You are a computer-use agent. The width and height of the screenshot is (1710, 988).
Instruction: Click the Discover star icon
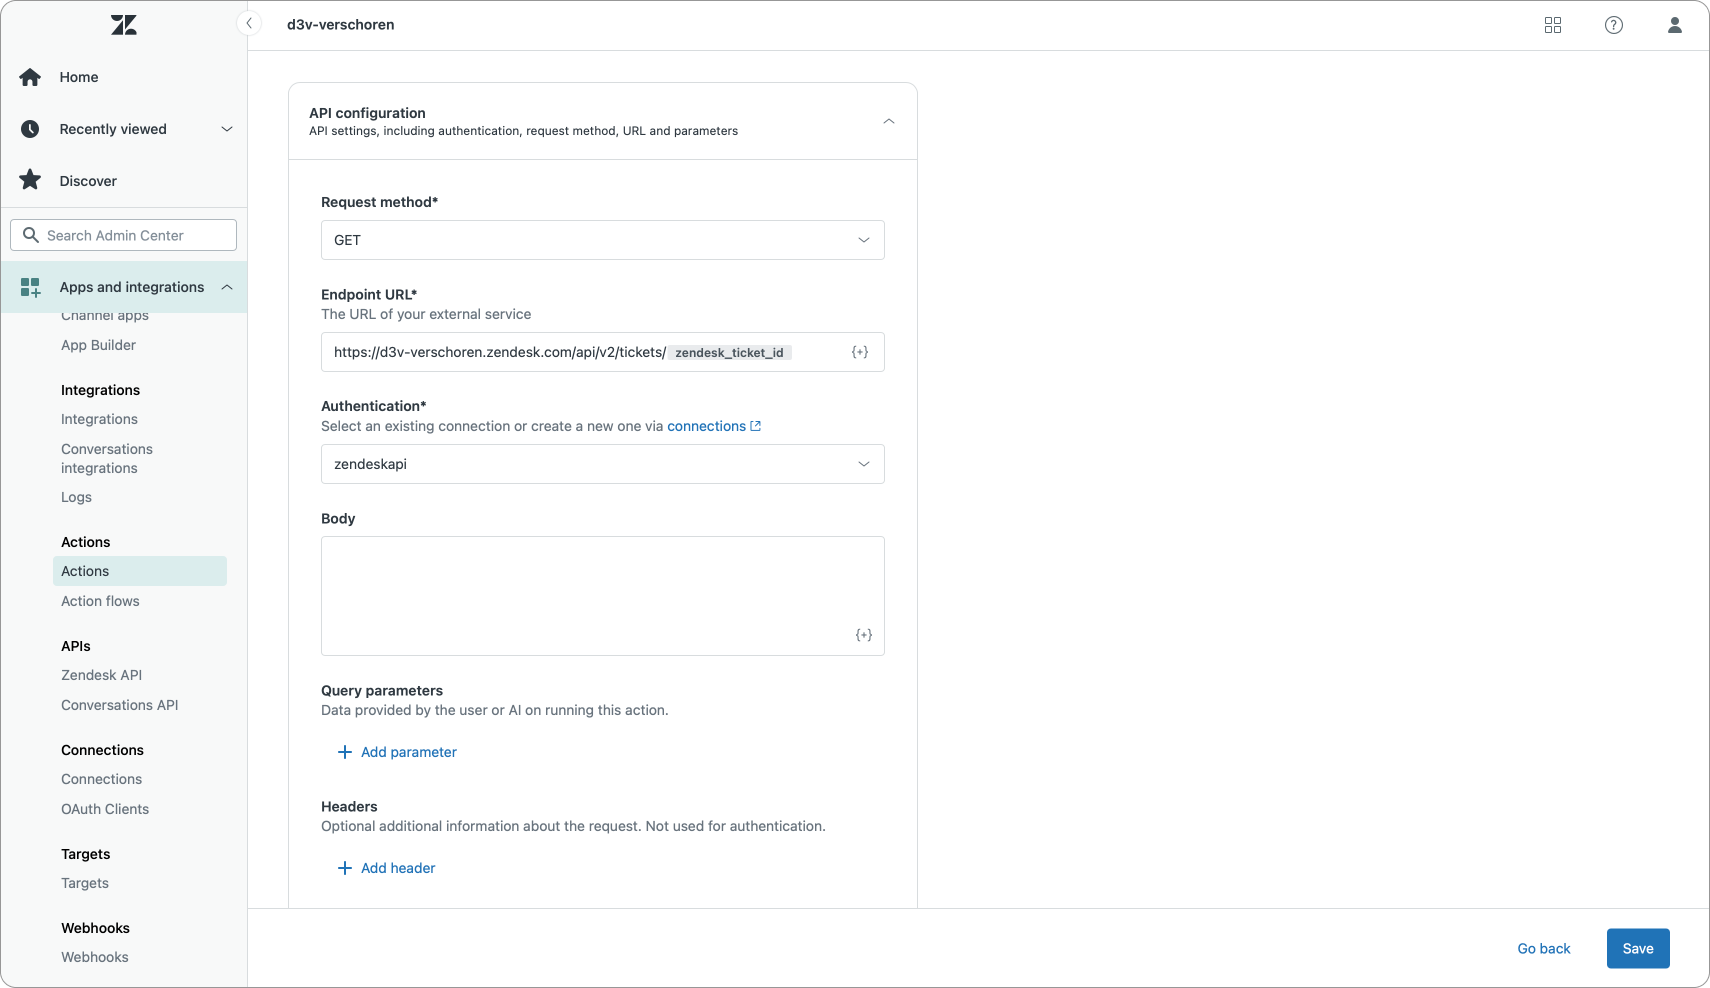(31, 181)
